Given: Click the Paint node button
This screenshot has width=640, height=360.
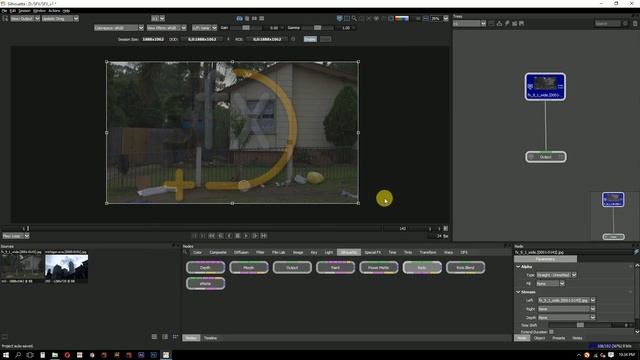Looking at the screenshot, I should point(335,268).
